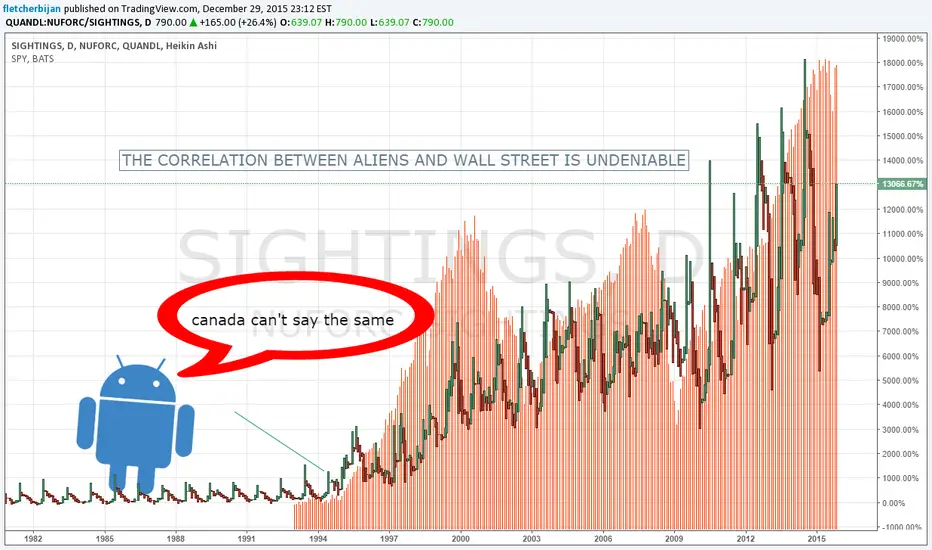
Task: Click the 6000.00% axis label
Action: point(904,356)
